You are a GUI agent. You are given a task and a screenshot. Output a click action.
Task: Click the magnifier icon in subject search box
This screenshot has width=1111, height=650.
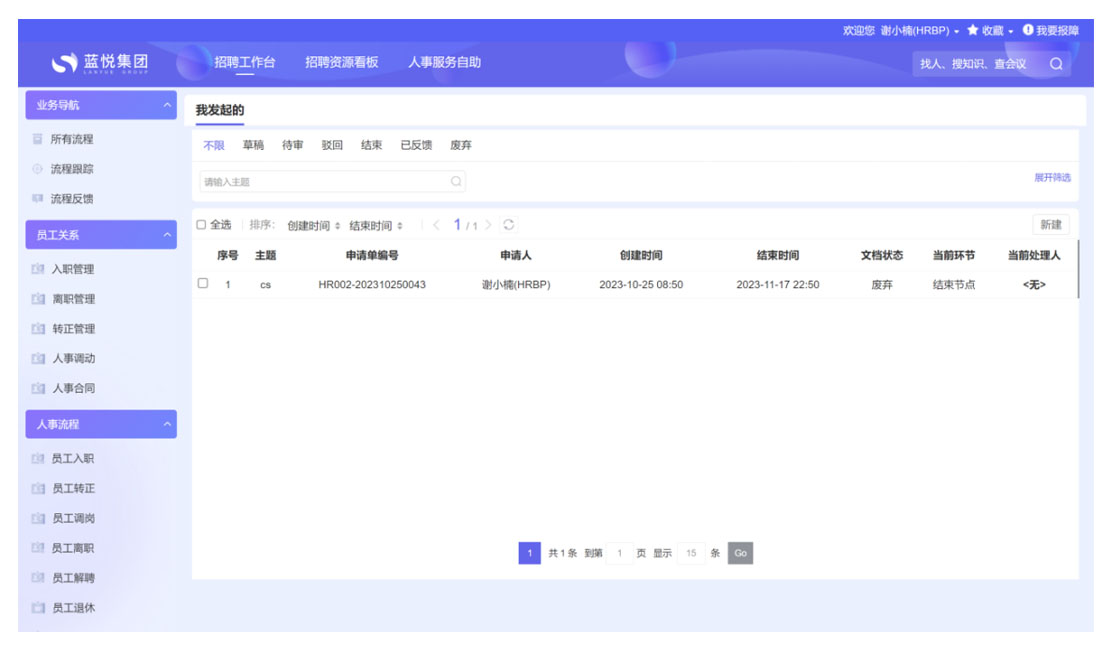click(456, 182)
